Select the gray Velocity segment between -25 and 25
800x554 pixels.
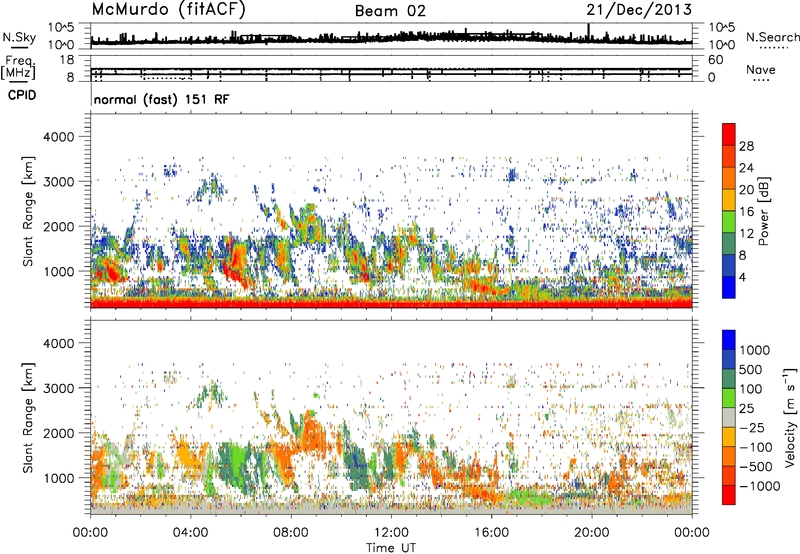click(729, 417)
